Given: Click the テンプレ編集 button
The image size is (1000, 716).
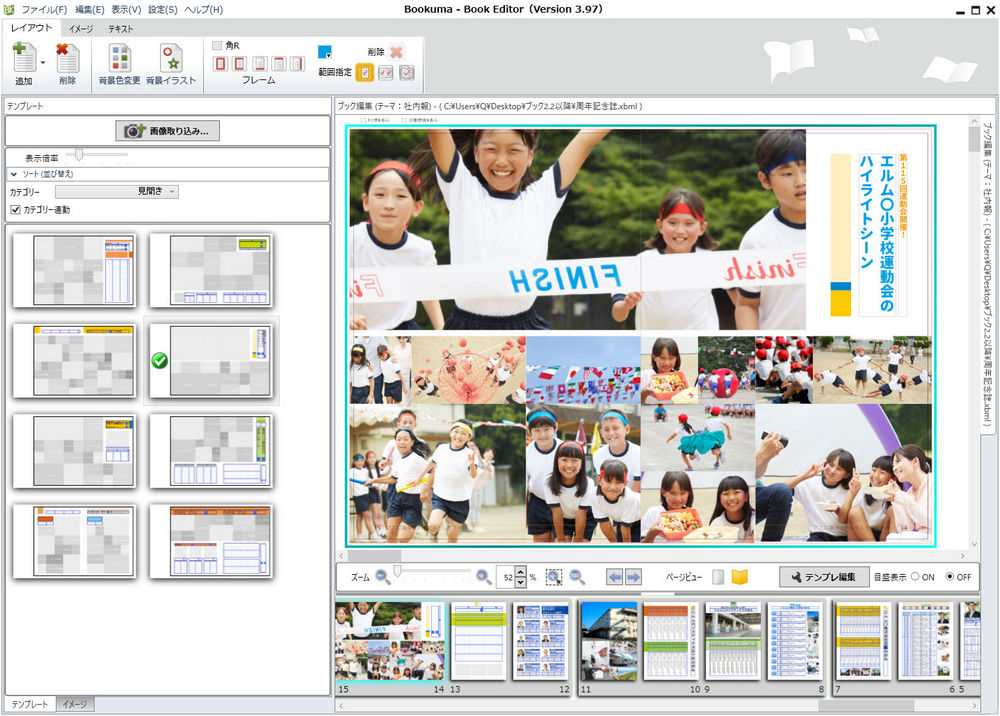Looking at the screenshot, I should pos(824,577).
